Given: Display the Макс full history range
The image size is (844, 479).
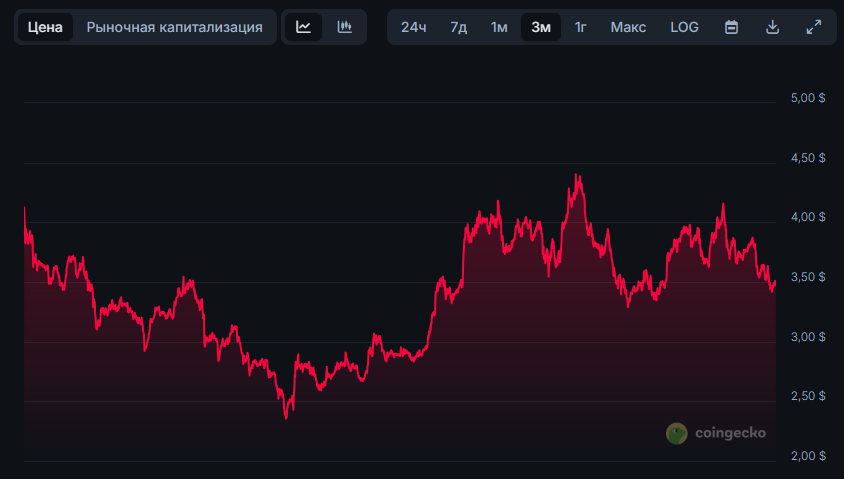Looking at the screenshot, I should (x=628, y=27).
